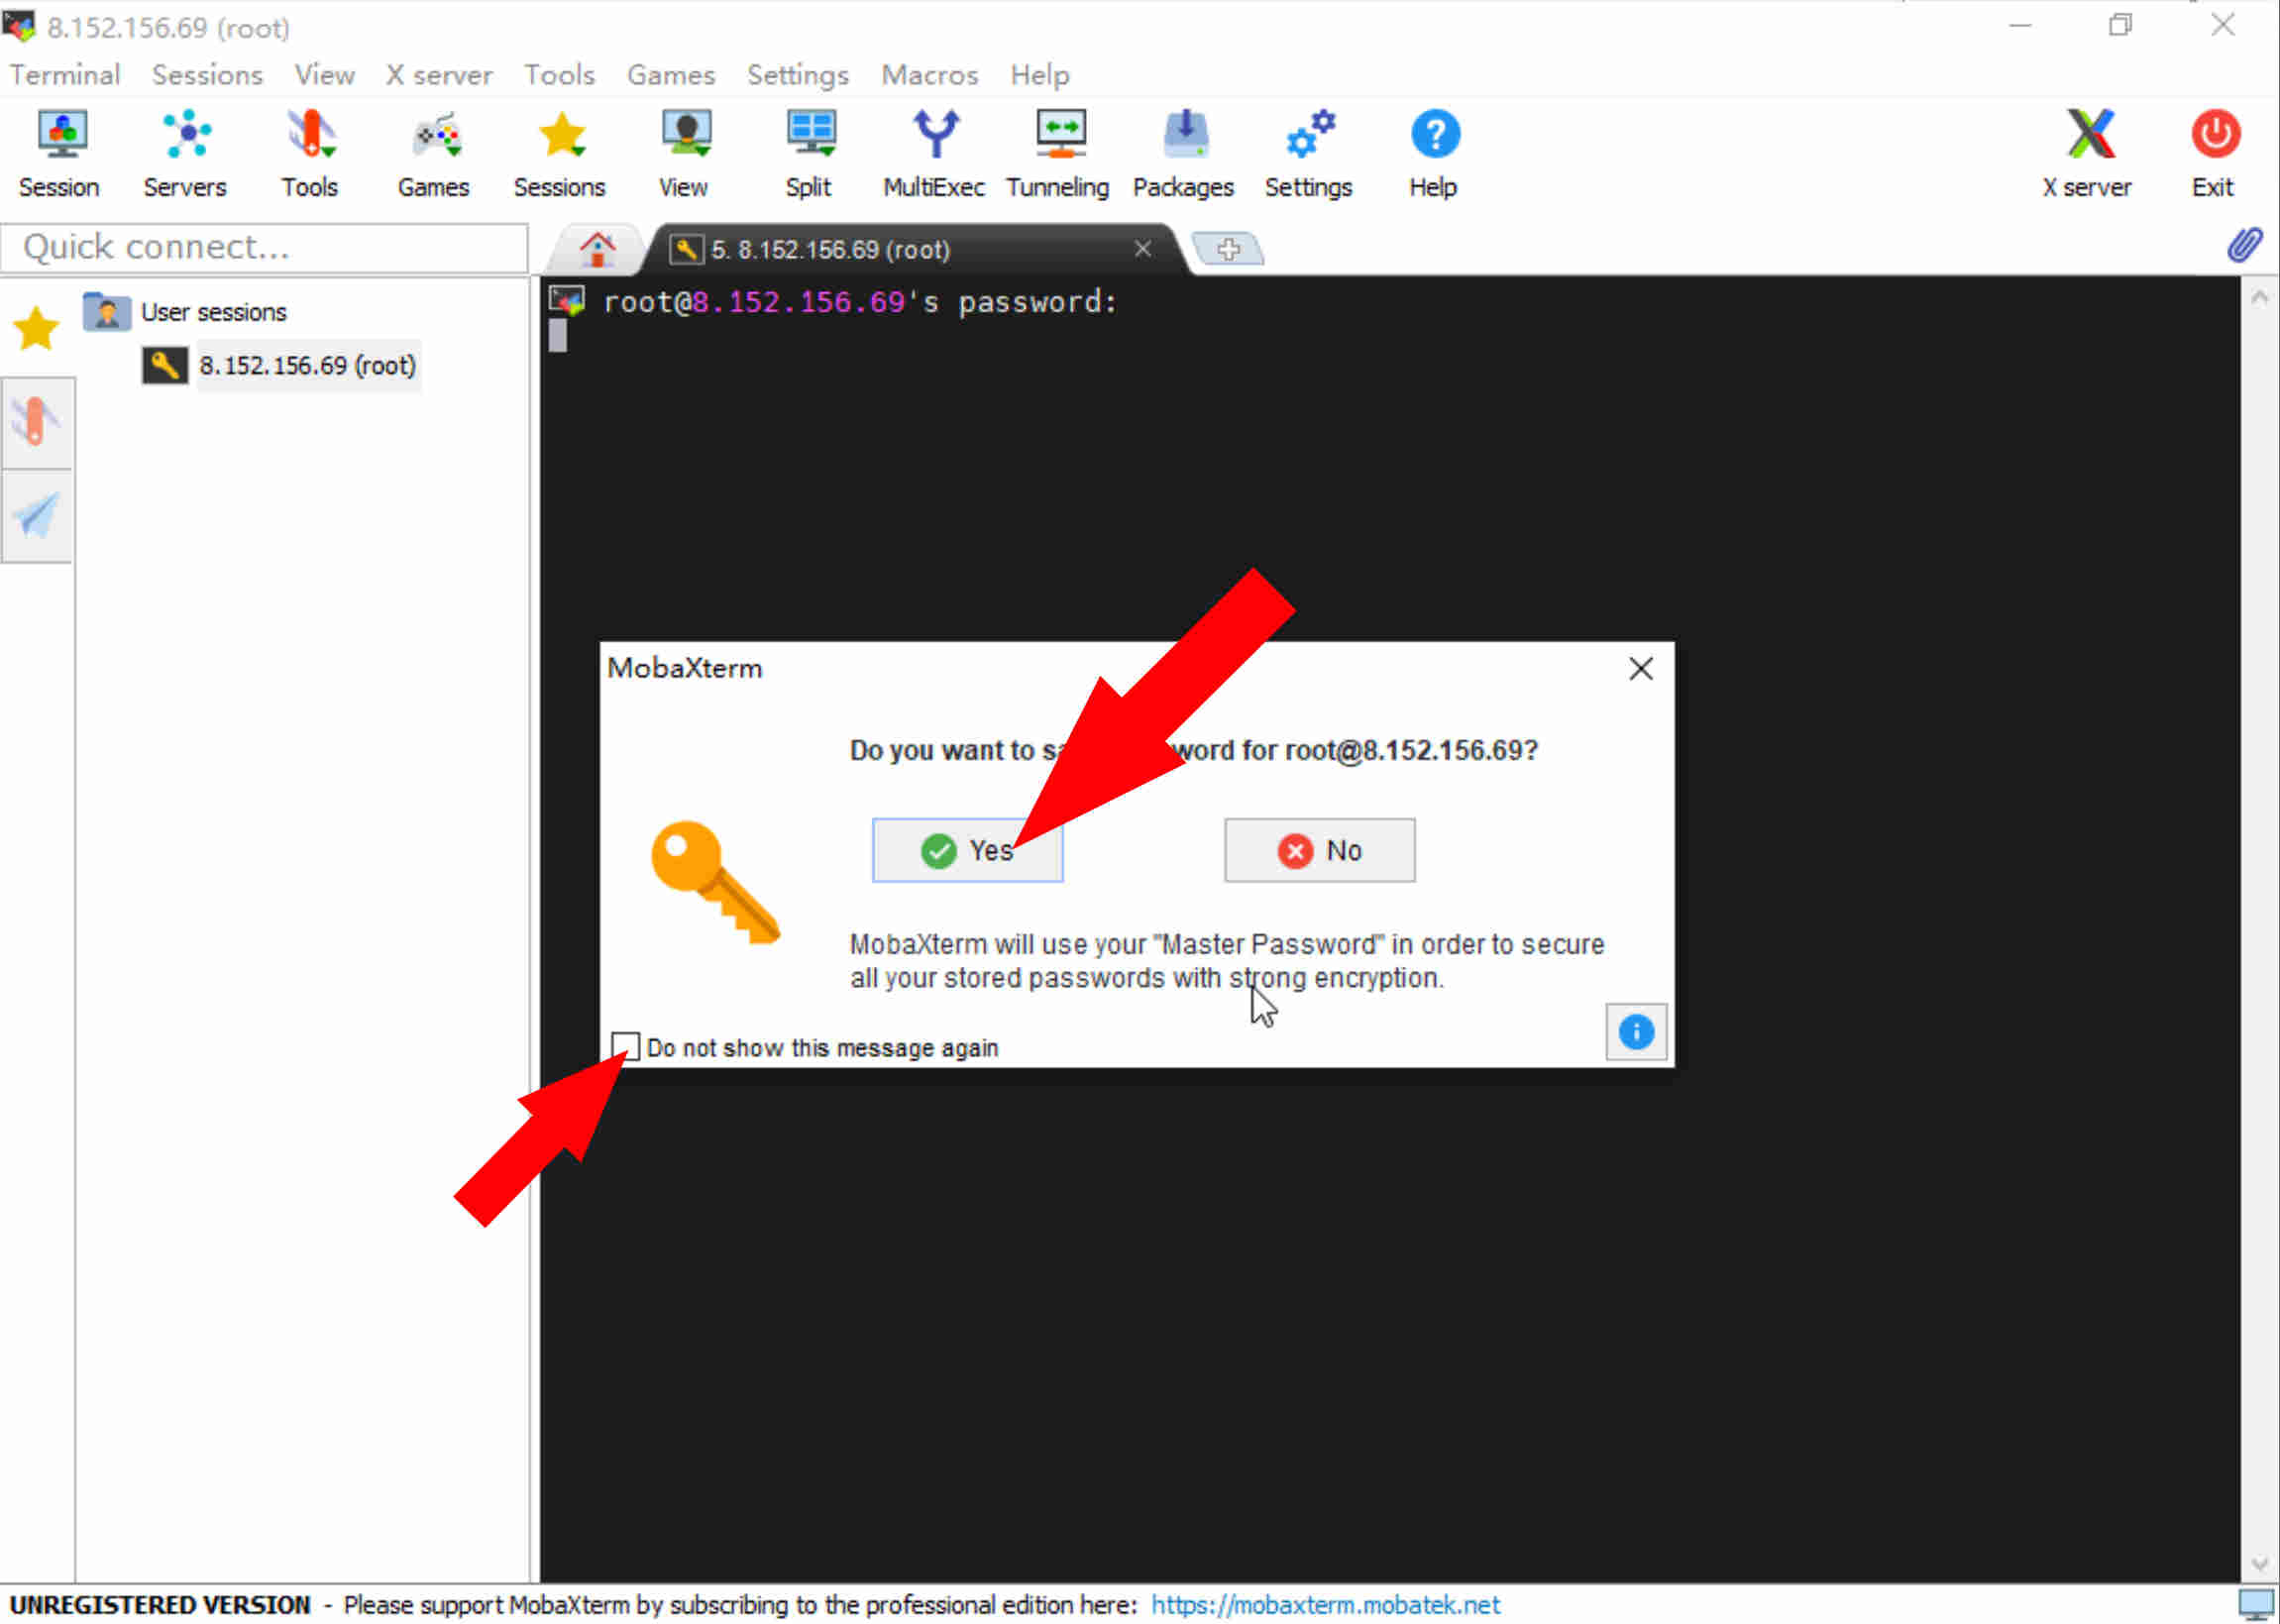
Task: Open the Tools menu
Action: click(x=559, y=75)
